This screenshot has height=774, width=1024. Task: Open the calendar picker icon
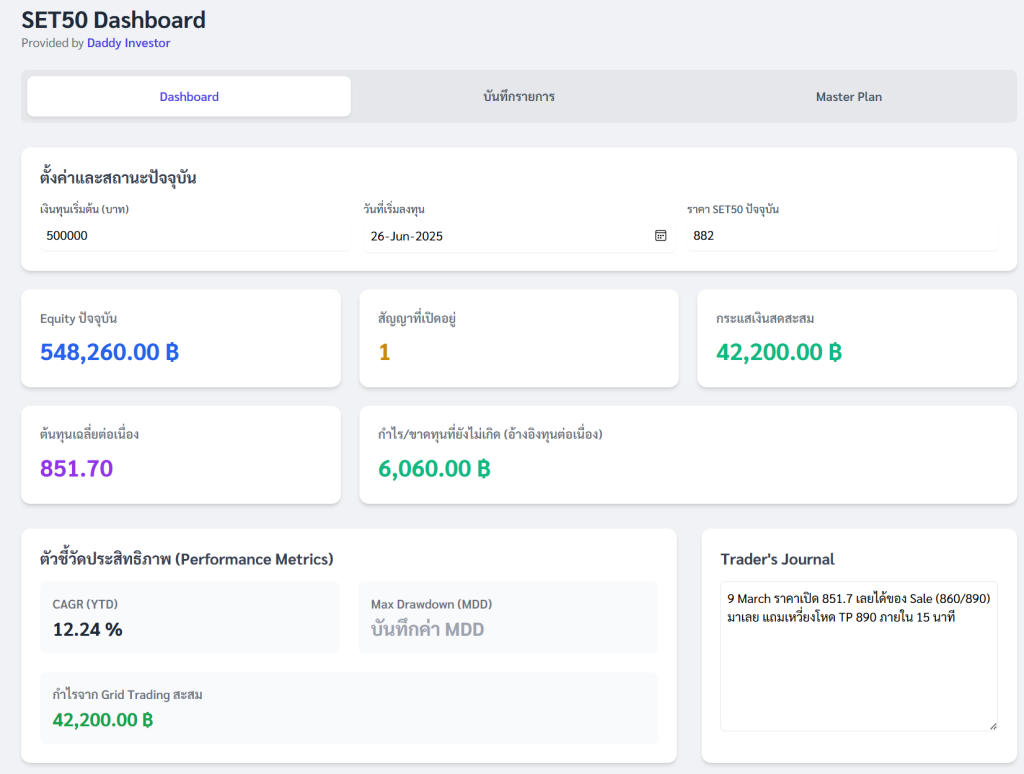coord(660,236)
